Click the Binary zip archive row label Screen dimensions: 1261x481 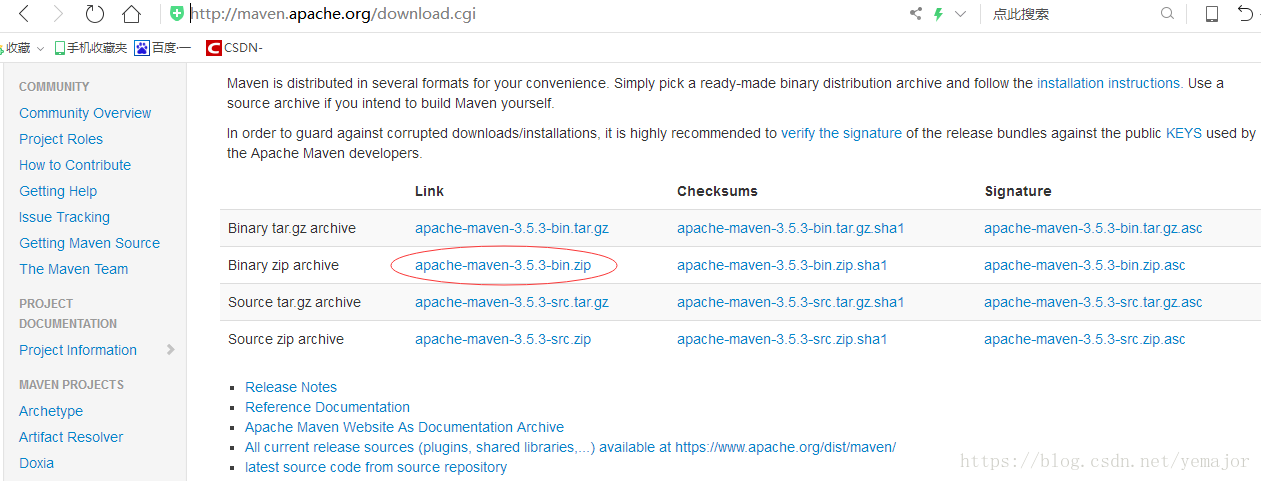283,265
